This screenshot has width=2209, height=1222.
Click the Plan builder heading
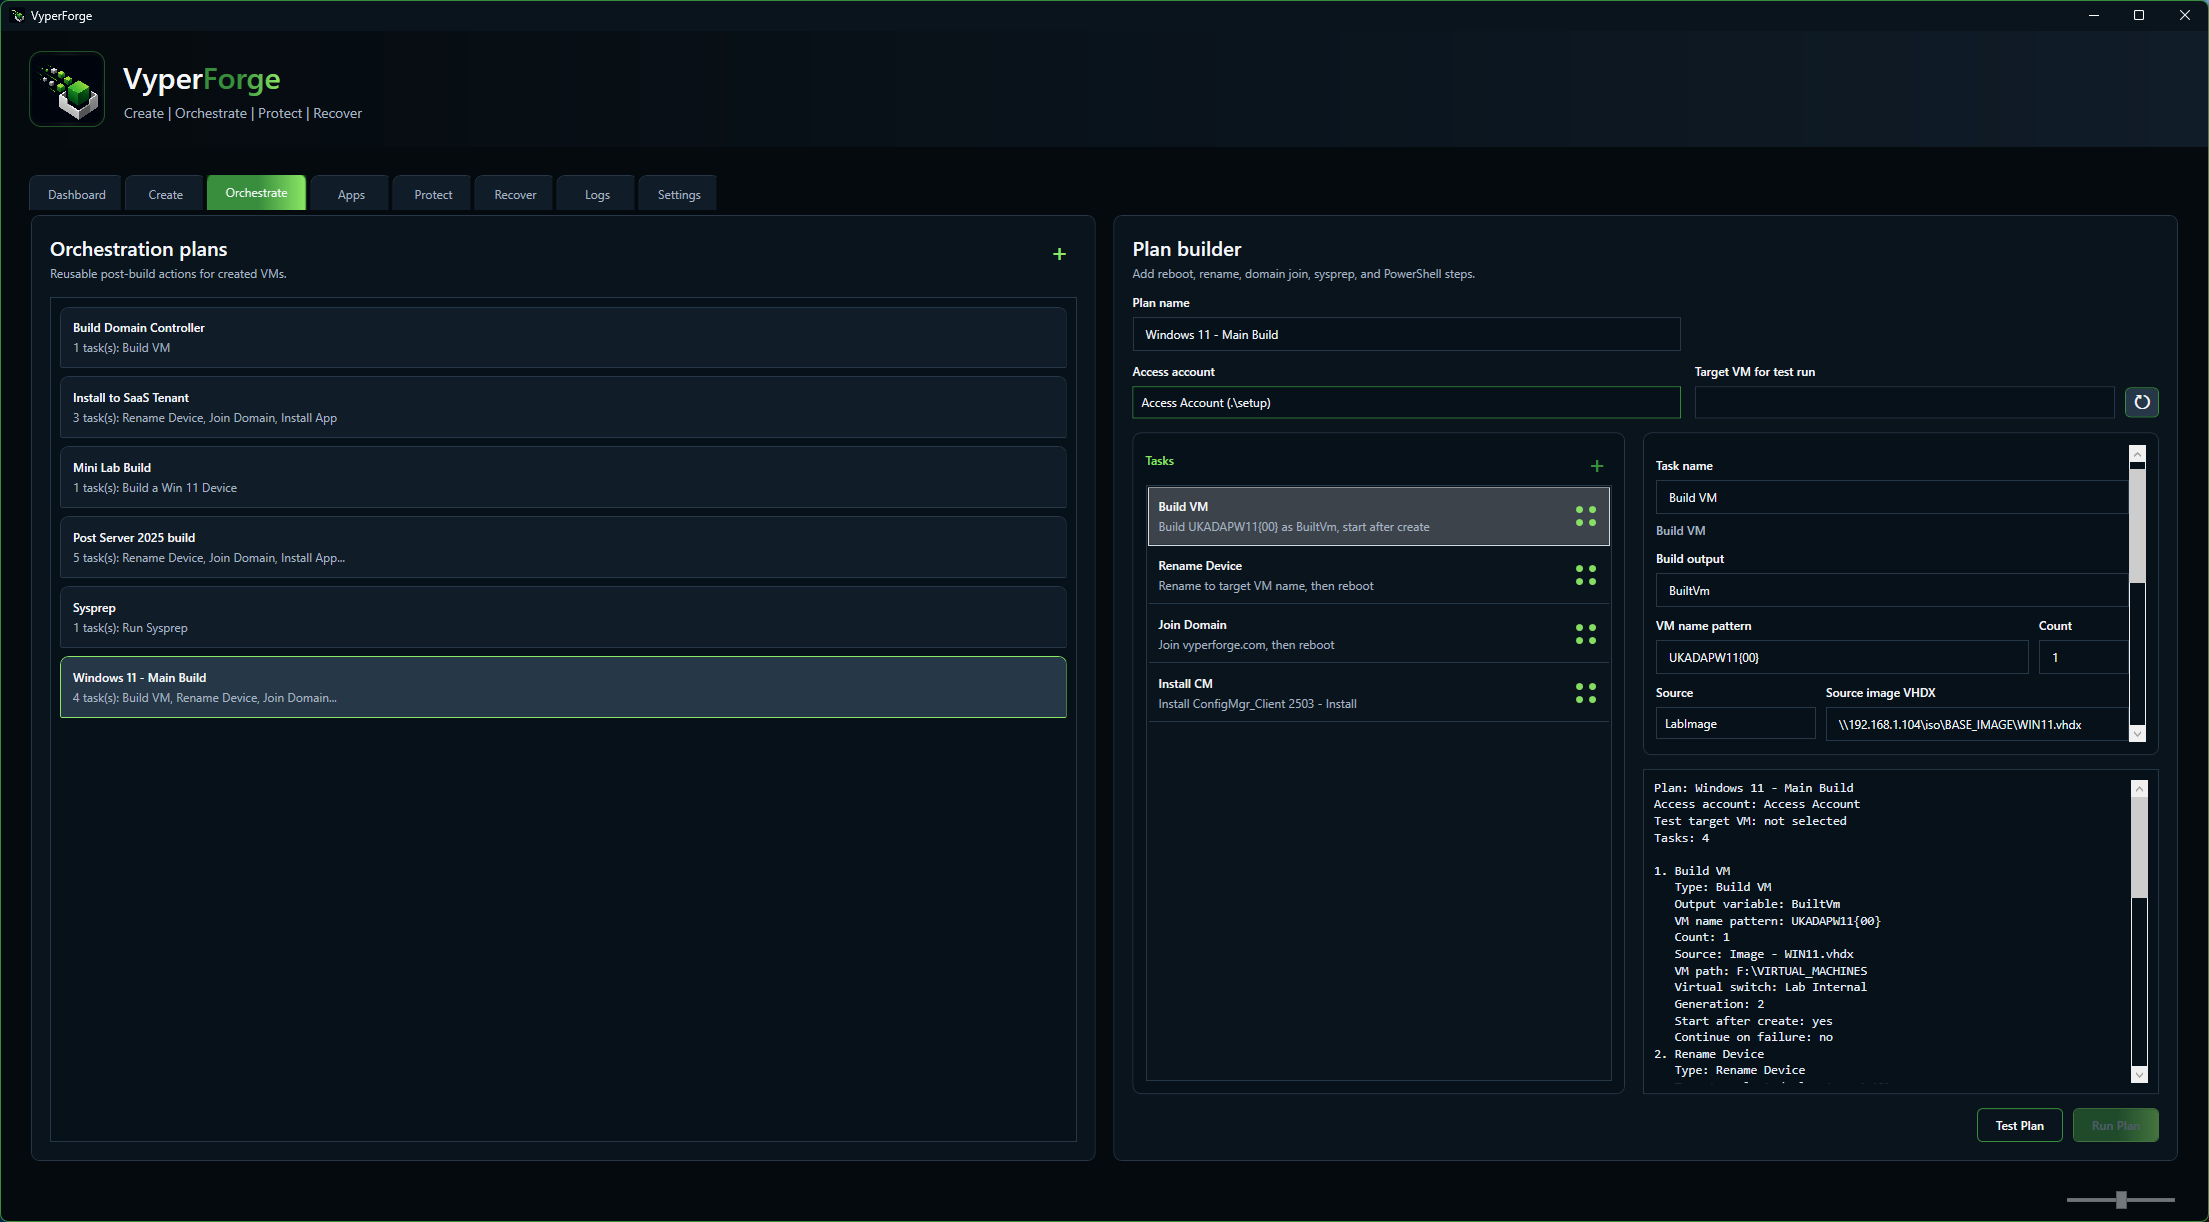click(1186, 249)
